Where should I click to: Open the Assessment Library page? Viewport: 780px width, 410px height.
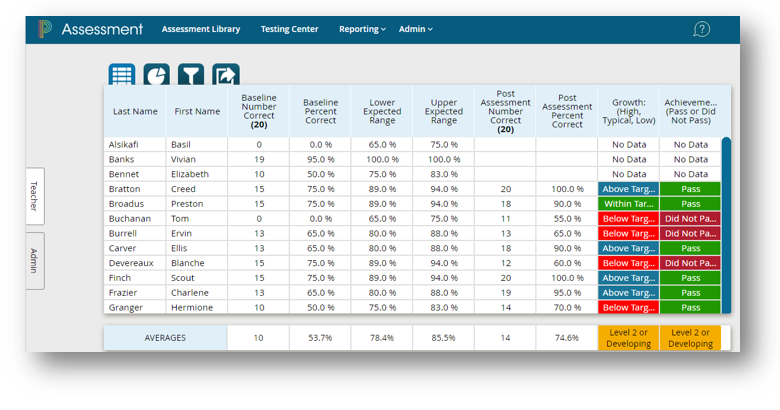pos(201,29)
